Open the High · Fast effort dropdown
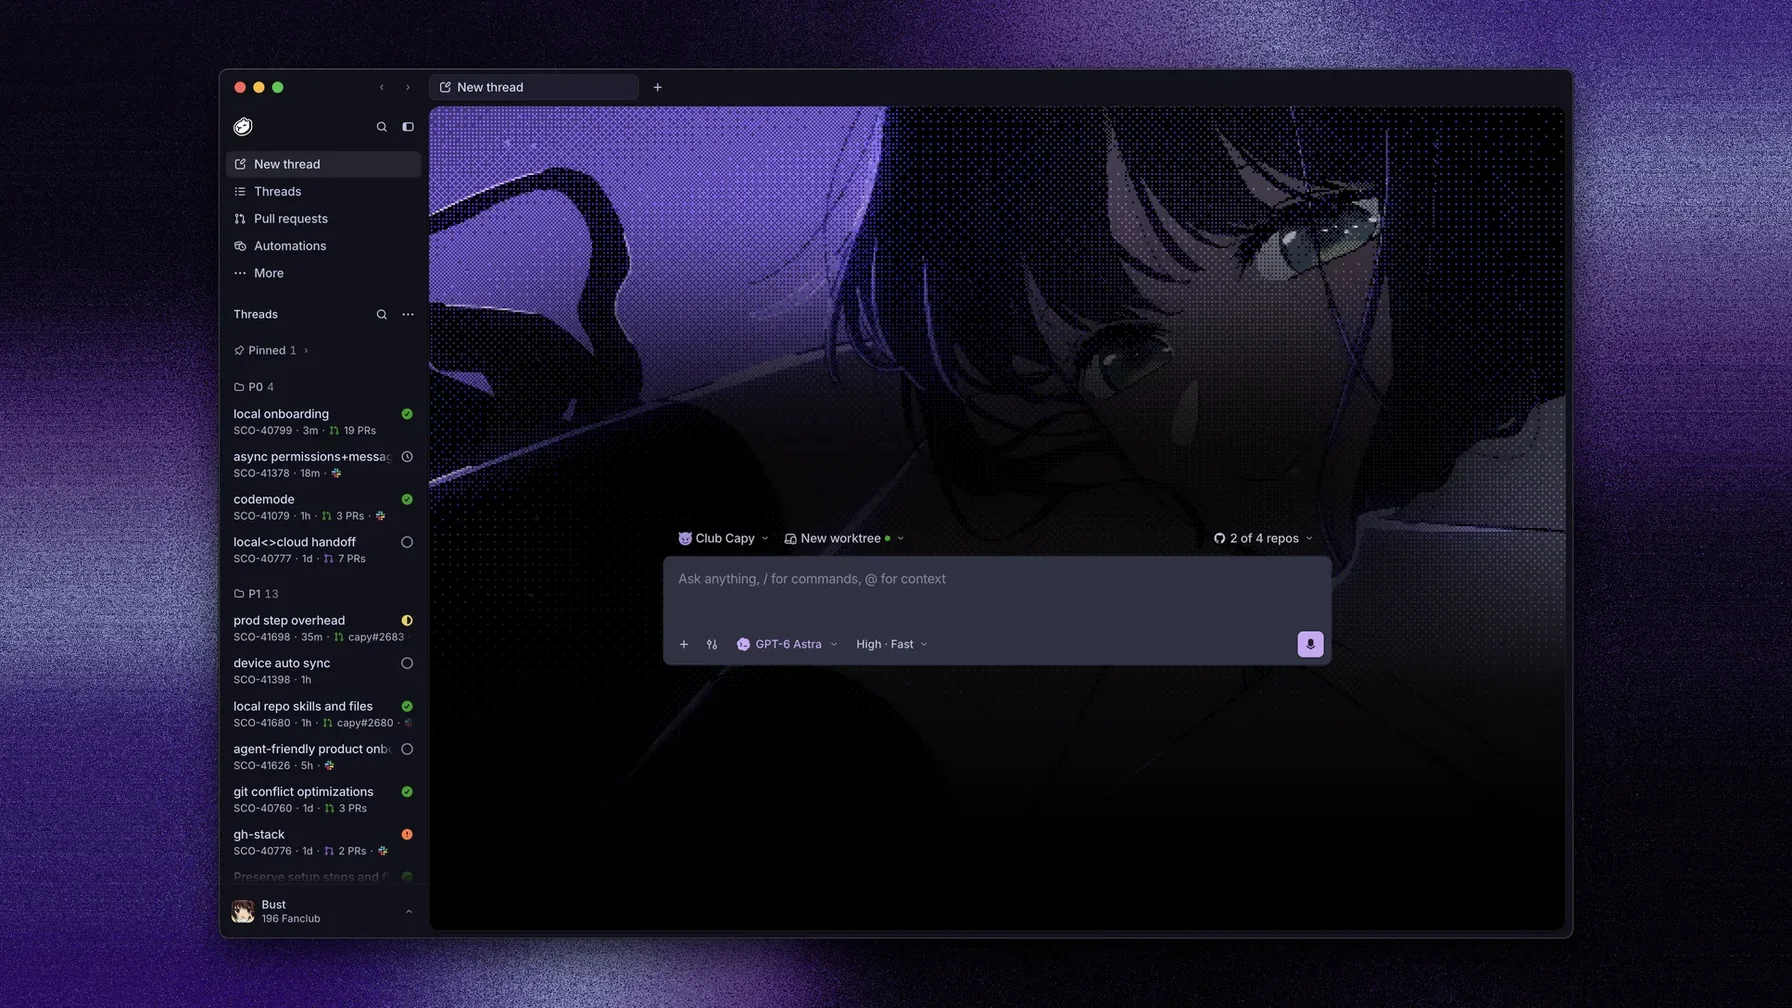1792x1008 pixels. click(891, 644)
